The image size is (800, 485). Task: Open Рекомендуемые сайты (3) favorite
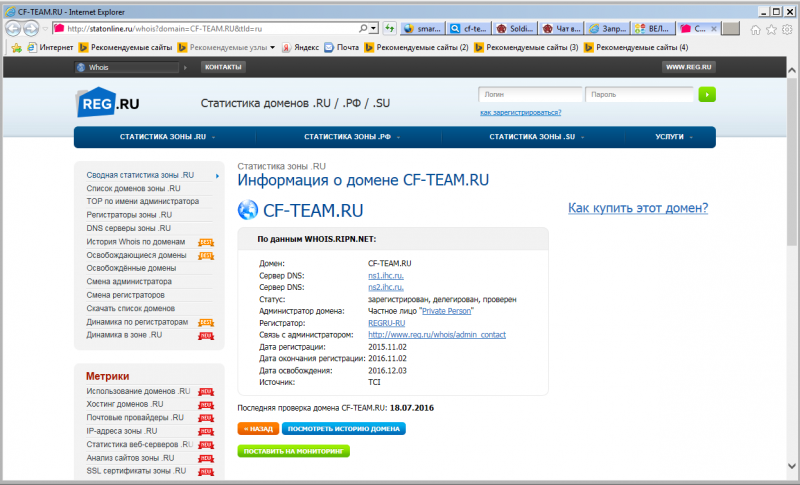tap(526, 47)
